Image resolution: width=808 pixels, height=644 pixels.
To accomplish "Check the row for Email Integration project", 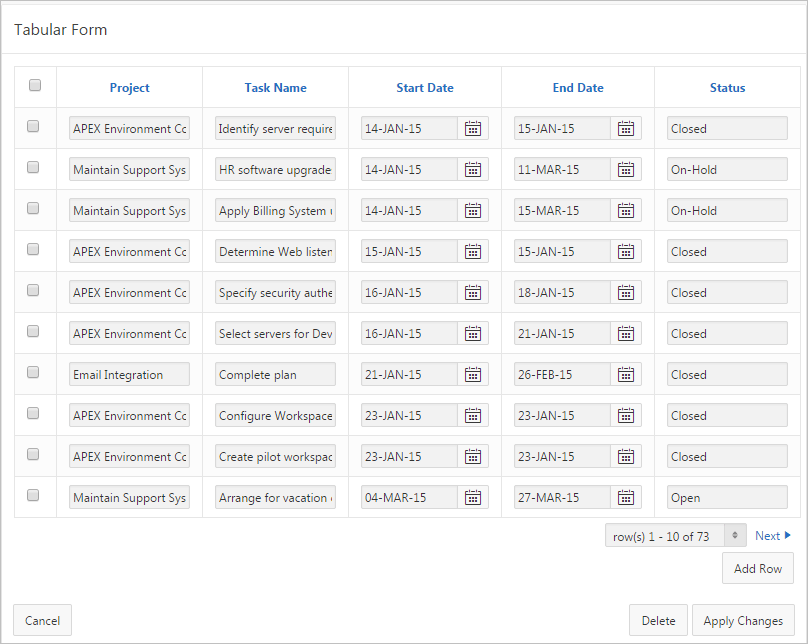I will (x=35, y=374).
